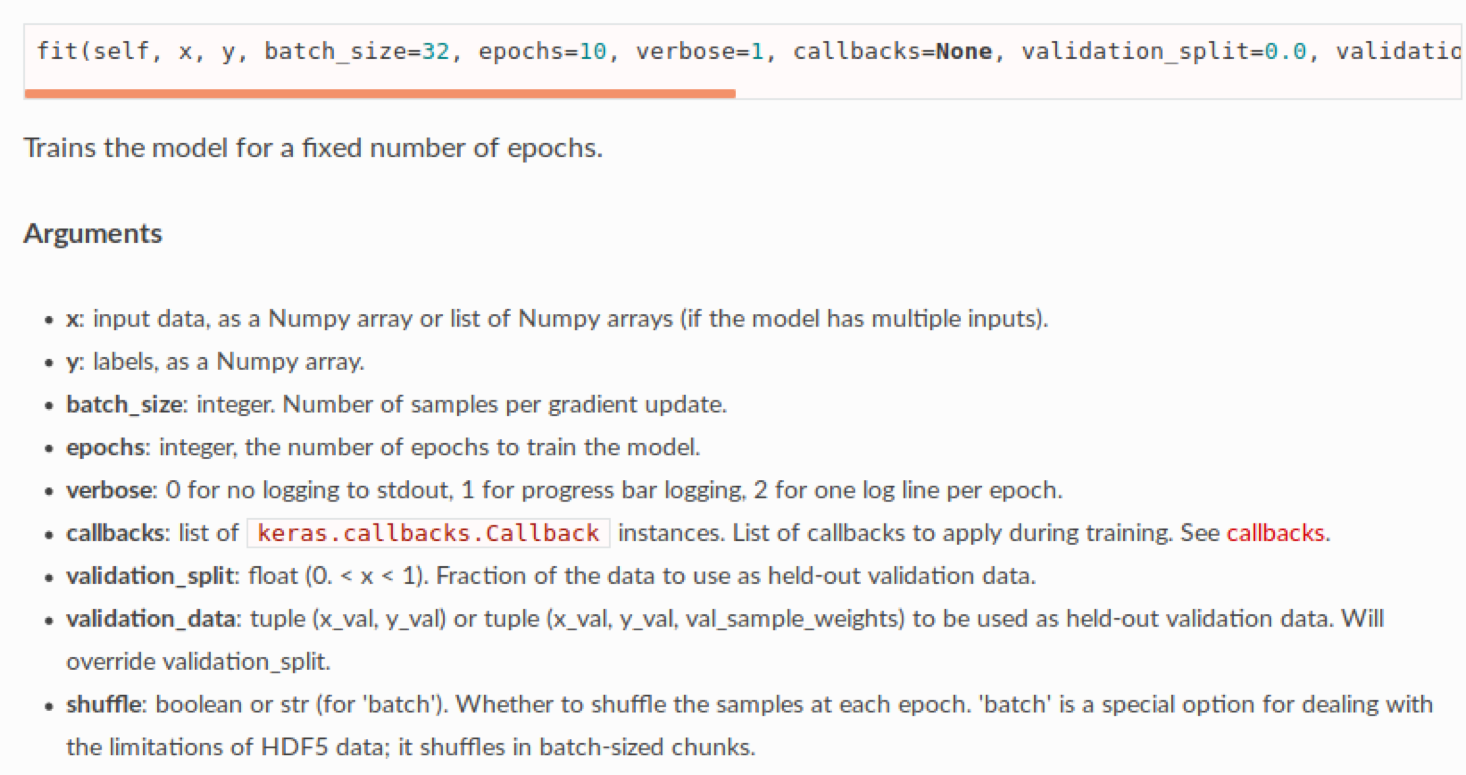The image size is (1466, 775).
Task: Click epochs=10 in the code signature
Action: pyautogui.click(x=543, y=51)
